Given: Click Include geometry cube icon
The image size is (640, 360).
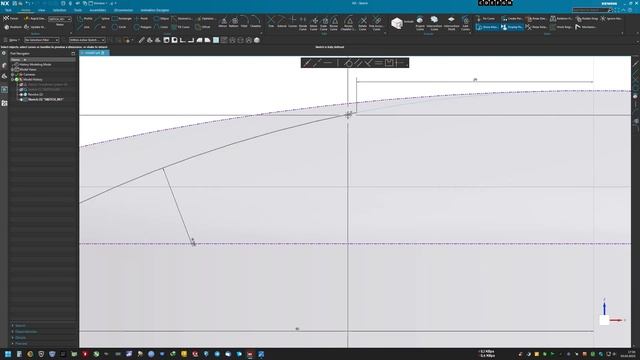Looking at the screenshot, I should click(397, 23).
